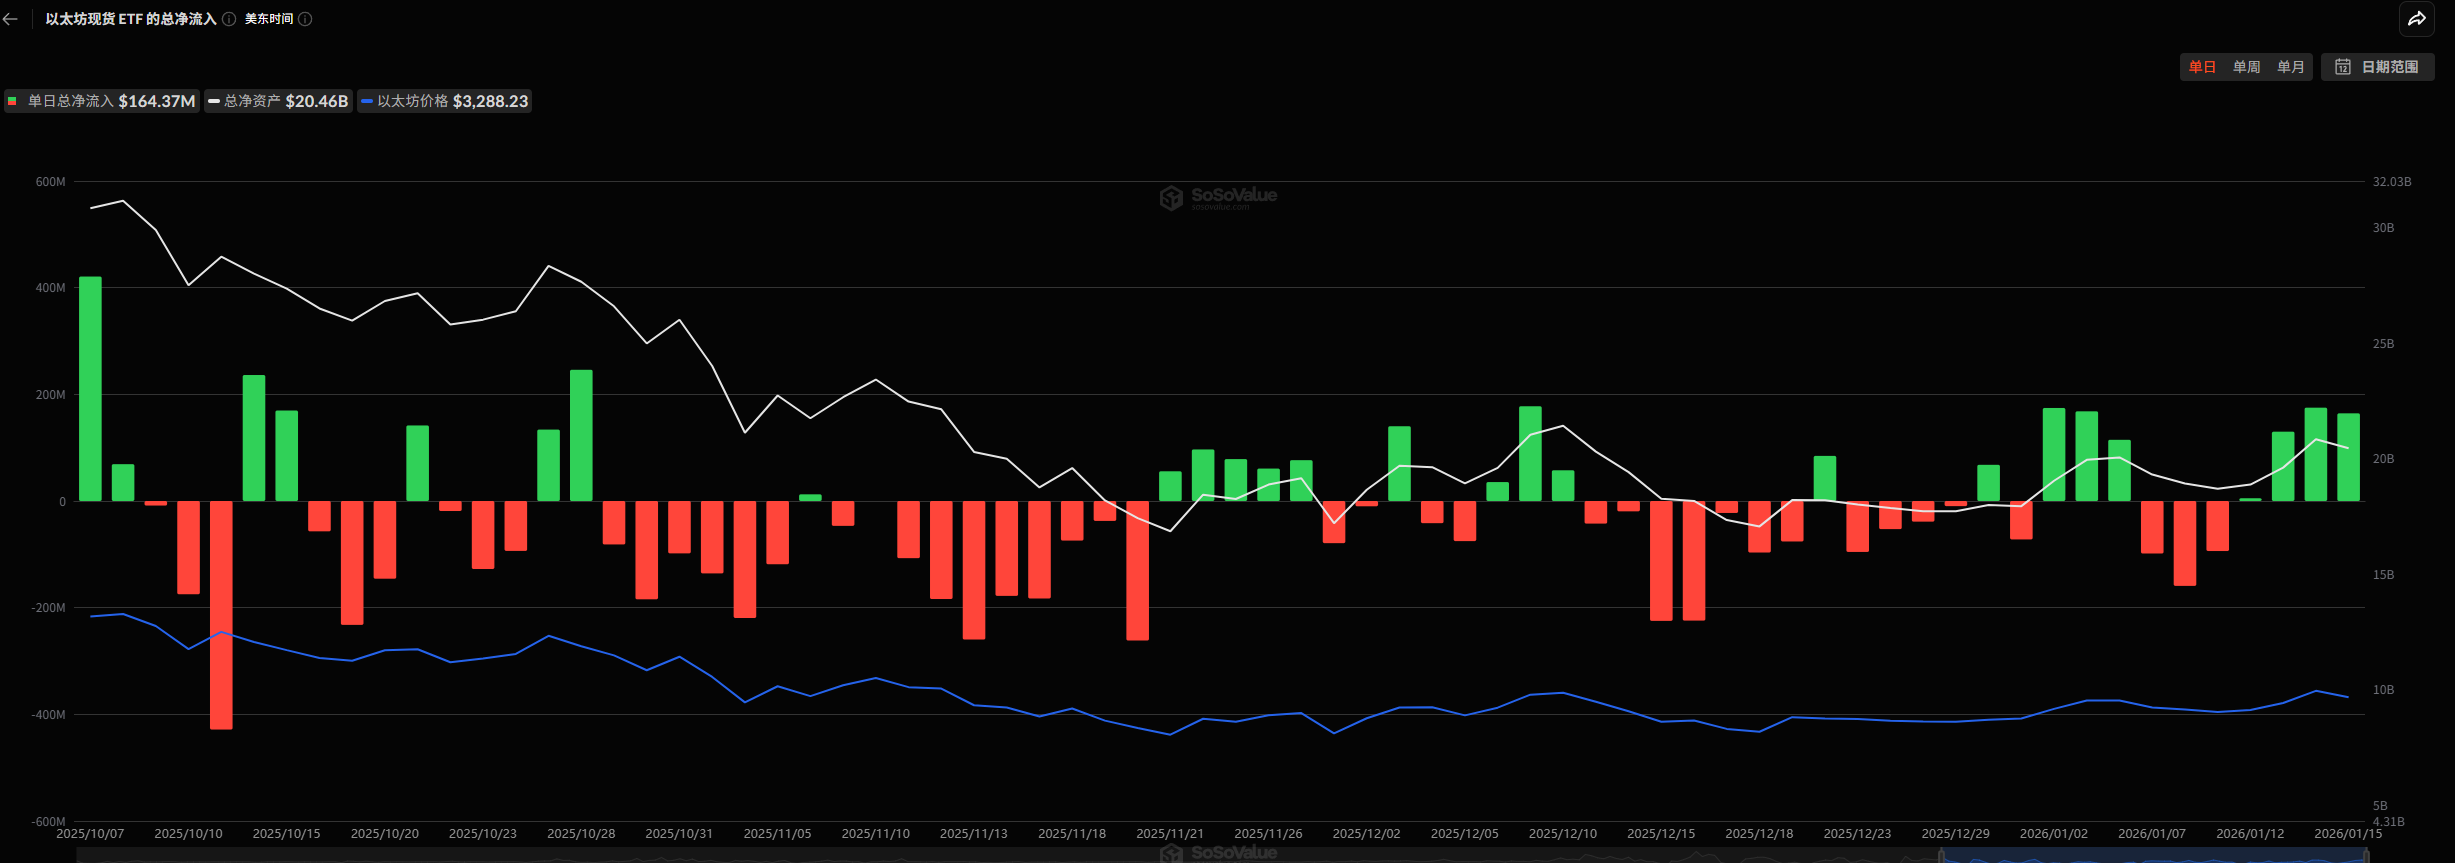
Task: Click the left handle of range slider
Action: tap(1941, 855)
